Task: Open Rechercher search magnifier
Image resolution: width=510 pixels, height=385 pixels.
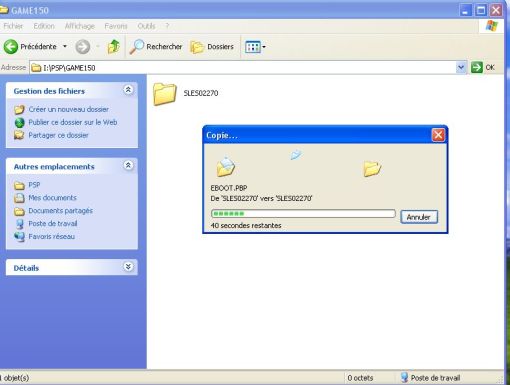Action: 136,47
